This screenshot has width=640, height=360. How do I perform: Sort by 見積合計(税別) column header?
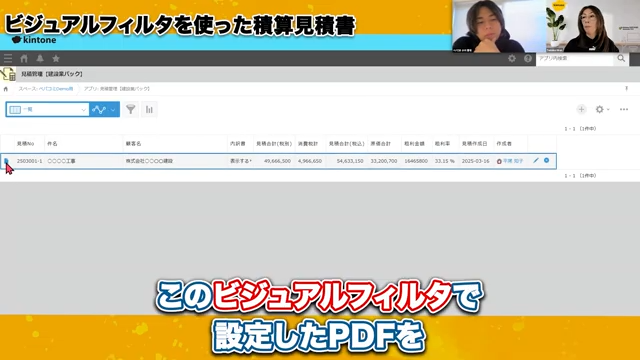(x=274, y=144)
